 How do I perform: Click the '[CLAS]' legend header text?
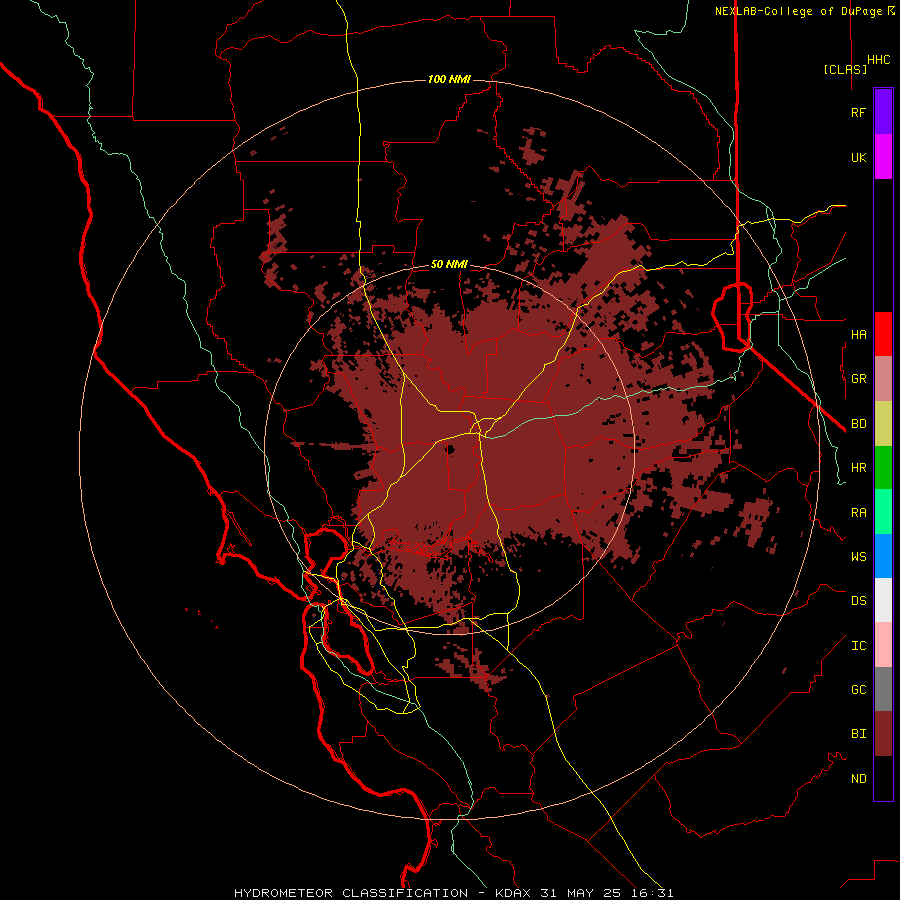[845, 69]
